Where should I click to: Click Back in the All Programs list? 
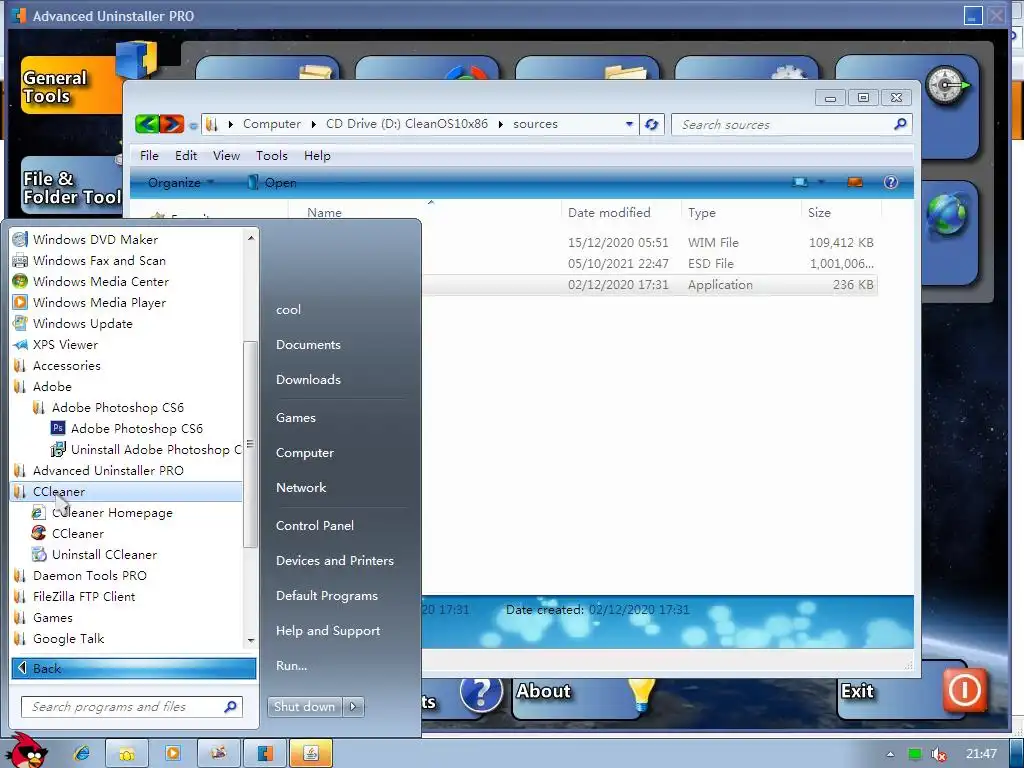coord(134,669)
